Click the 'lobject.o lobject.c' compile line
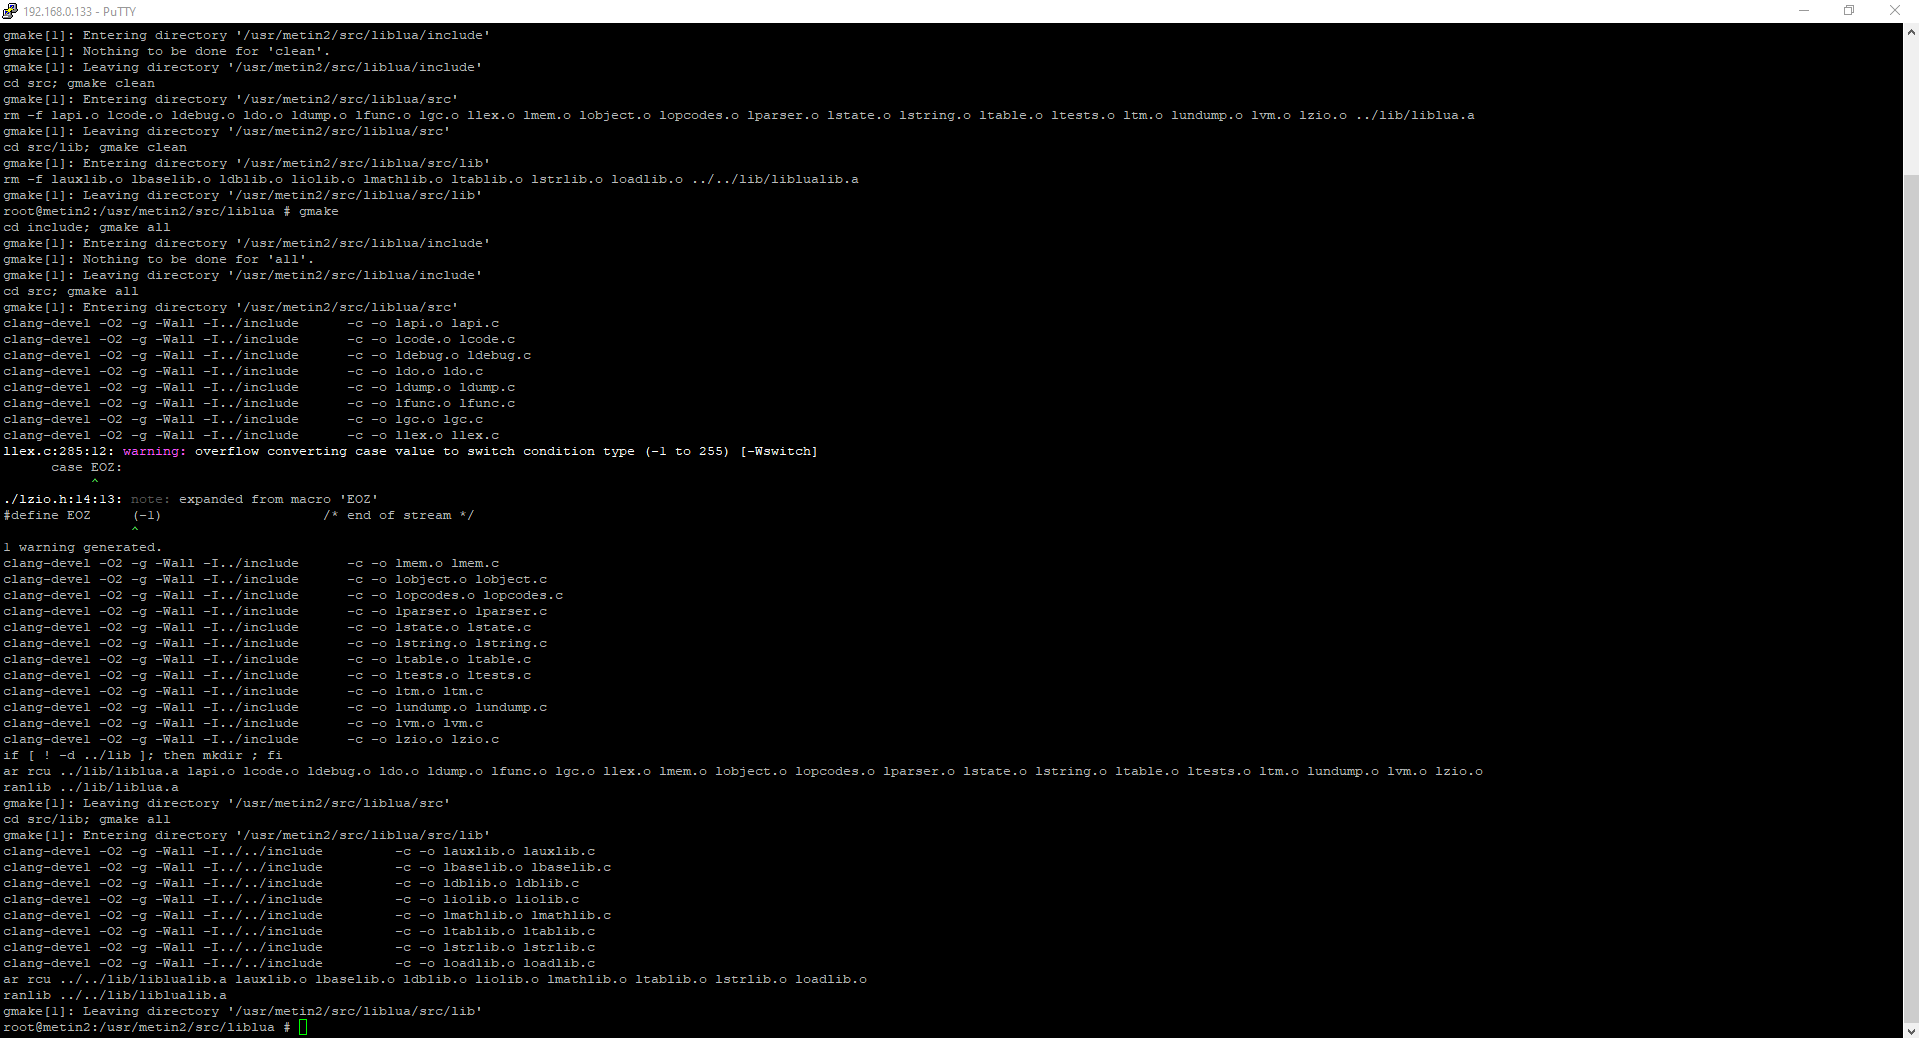This screenshot has width=1919, height=1038. tap(275, 579)
